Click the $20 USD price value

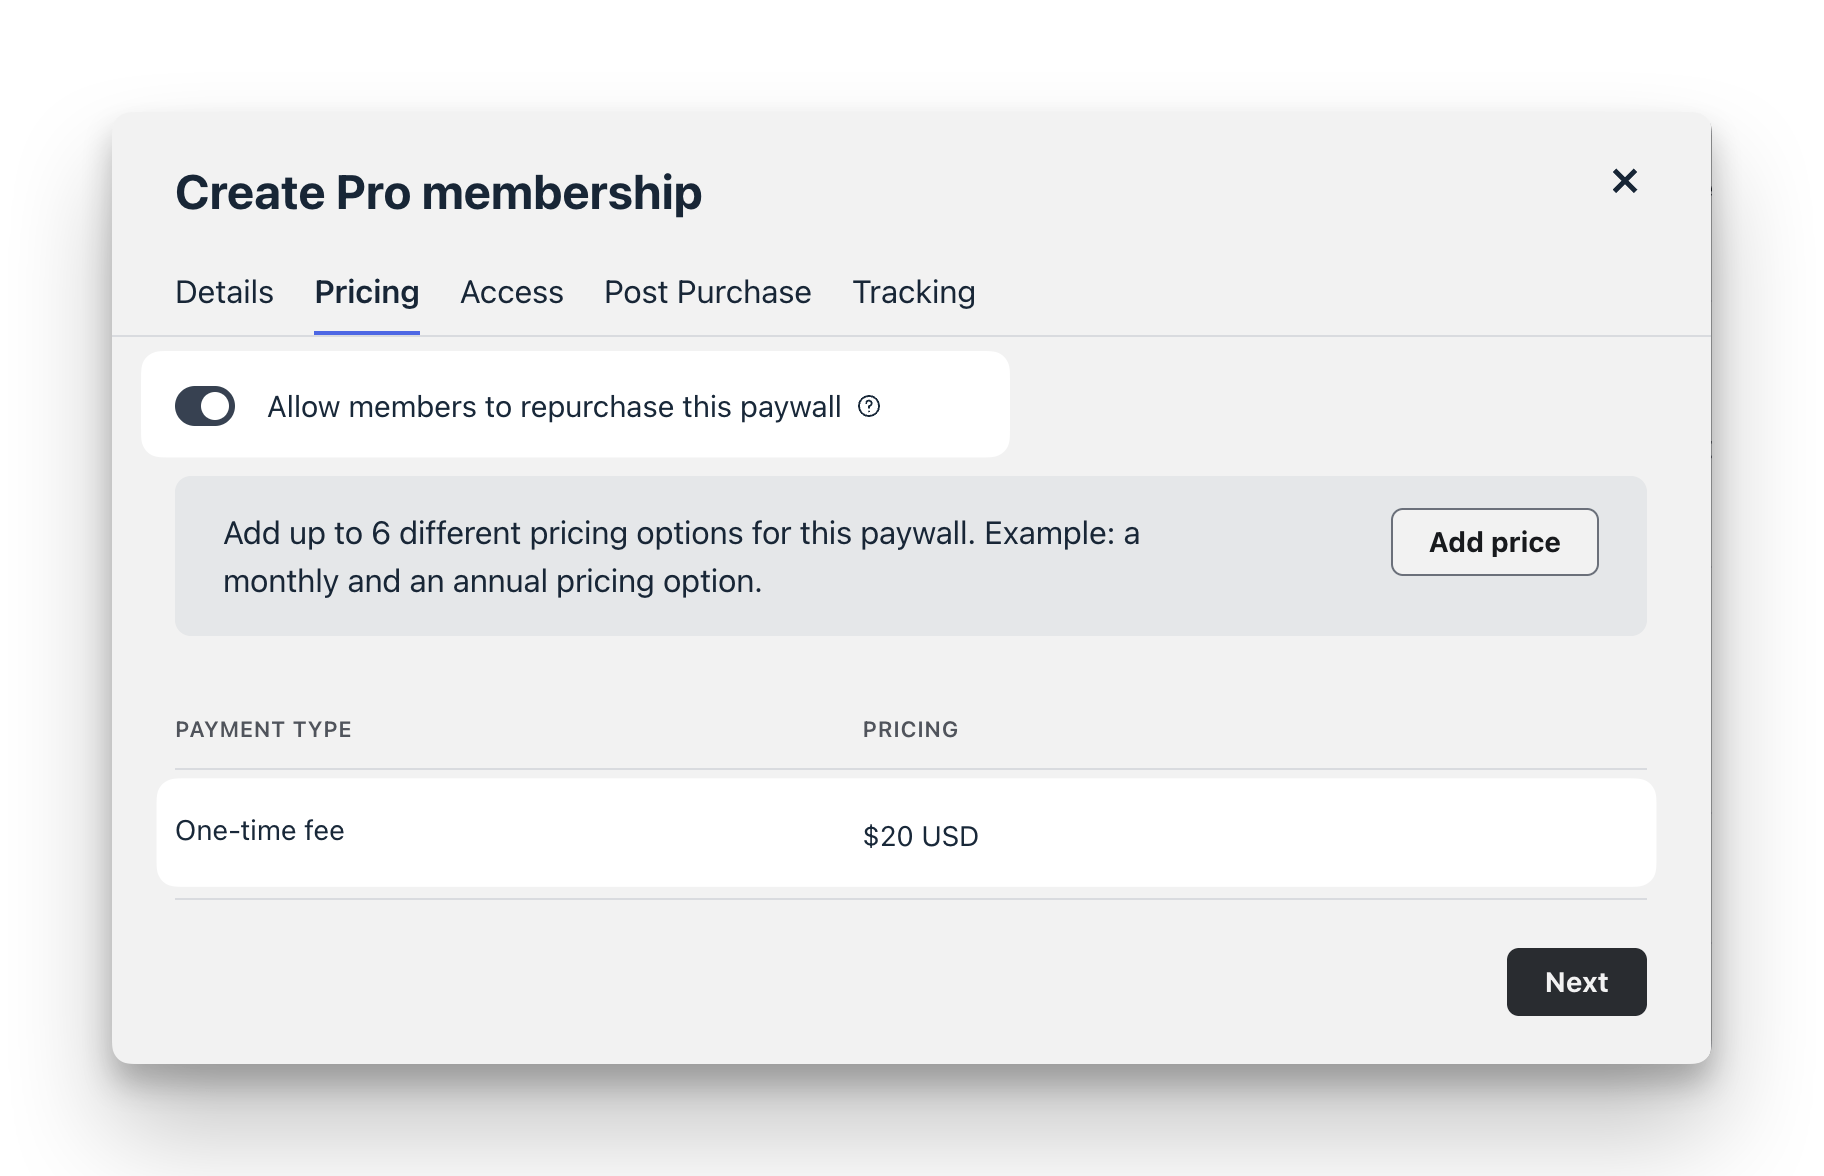coord(920,836)
